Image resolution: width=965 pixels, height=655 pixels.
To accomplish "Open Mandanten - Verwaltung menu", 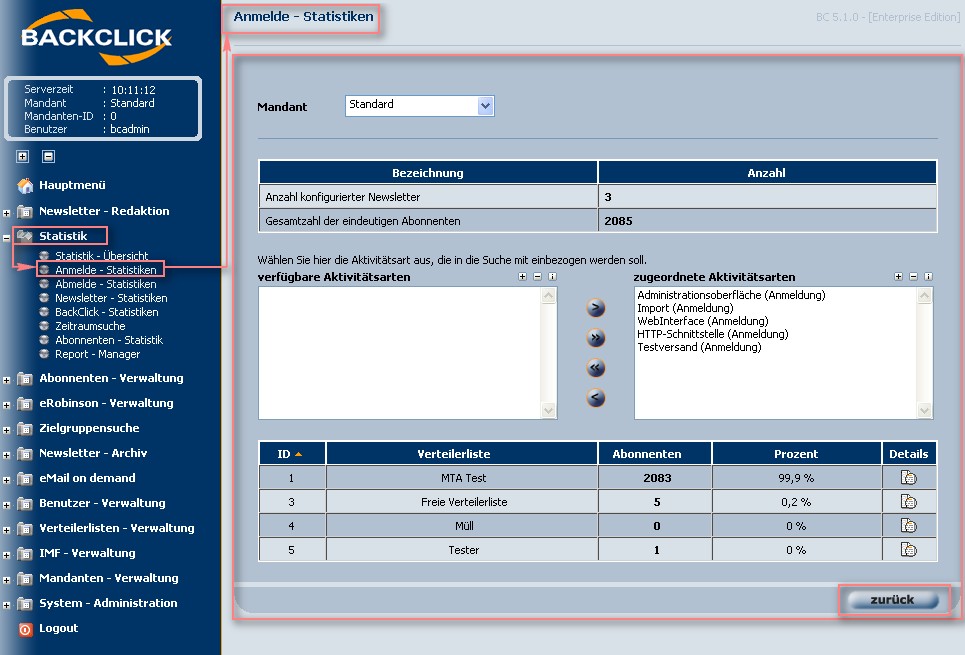I will (109, 578).
